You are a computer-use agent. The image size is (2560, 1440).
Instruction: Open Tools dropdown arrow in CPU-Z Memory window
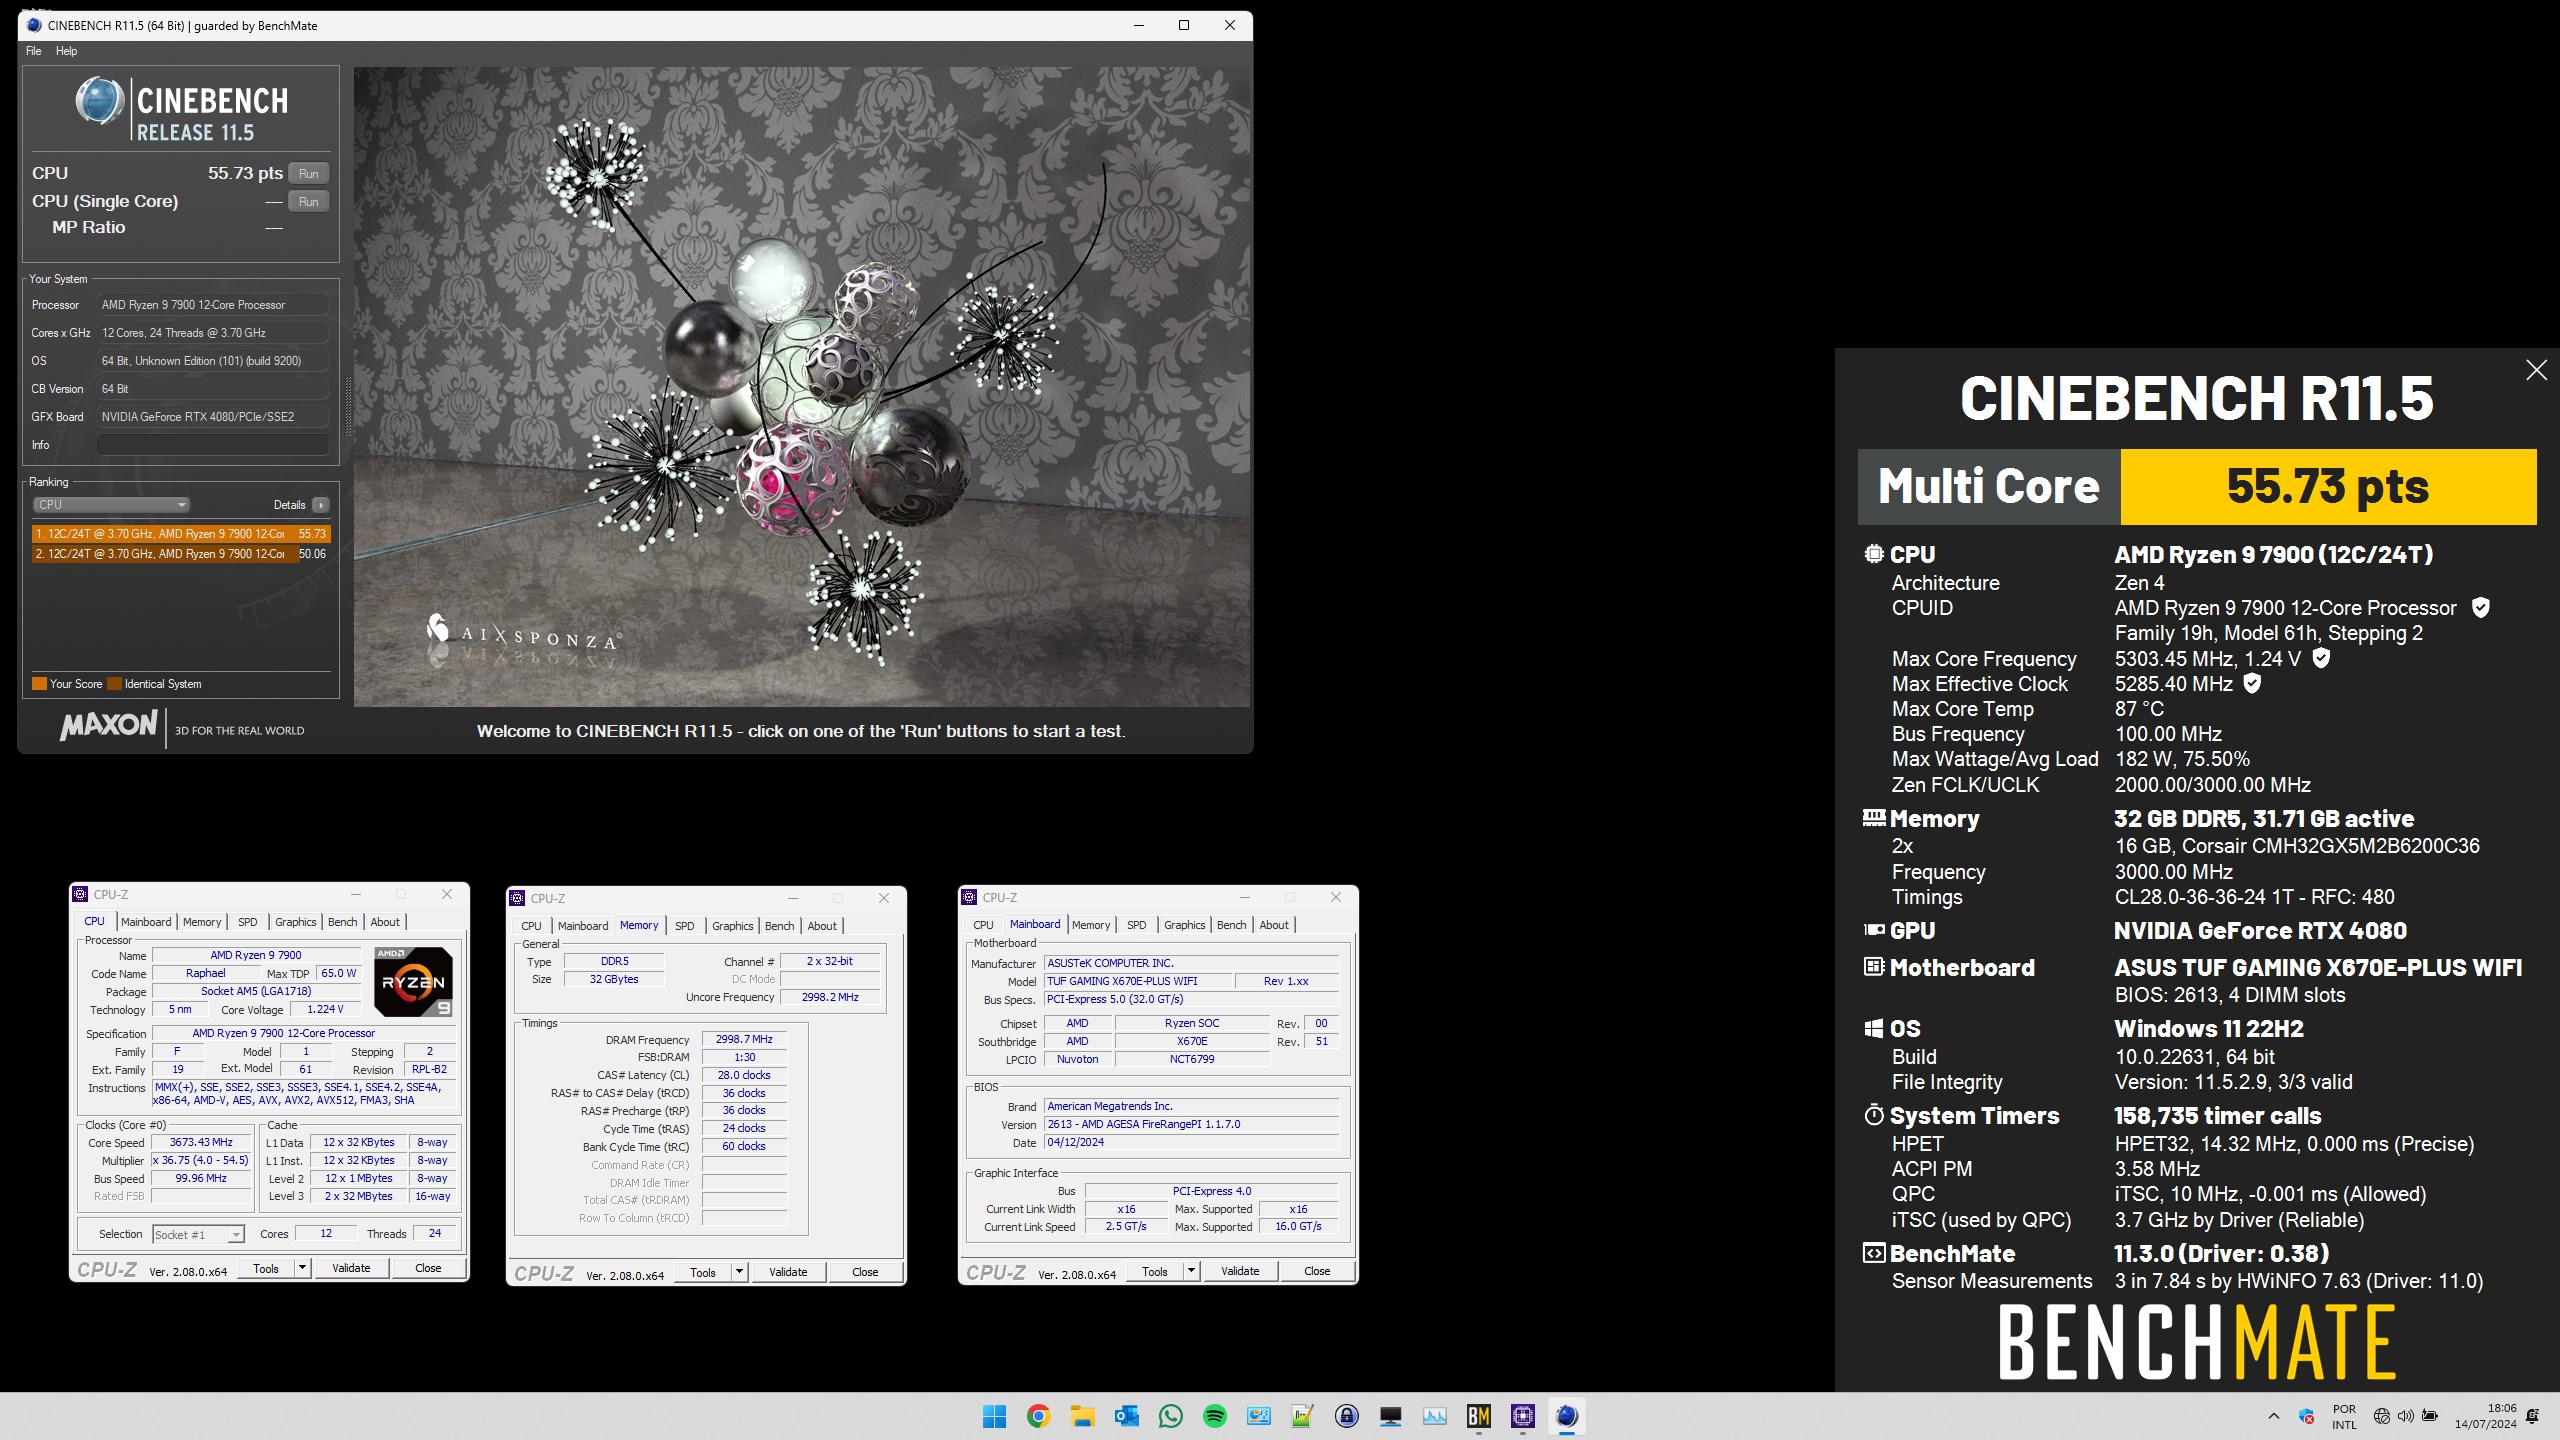[x=739, y=1272]
